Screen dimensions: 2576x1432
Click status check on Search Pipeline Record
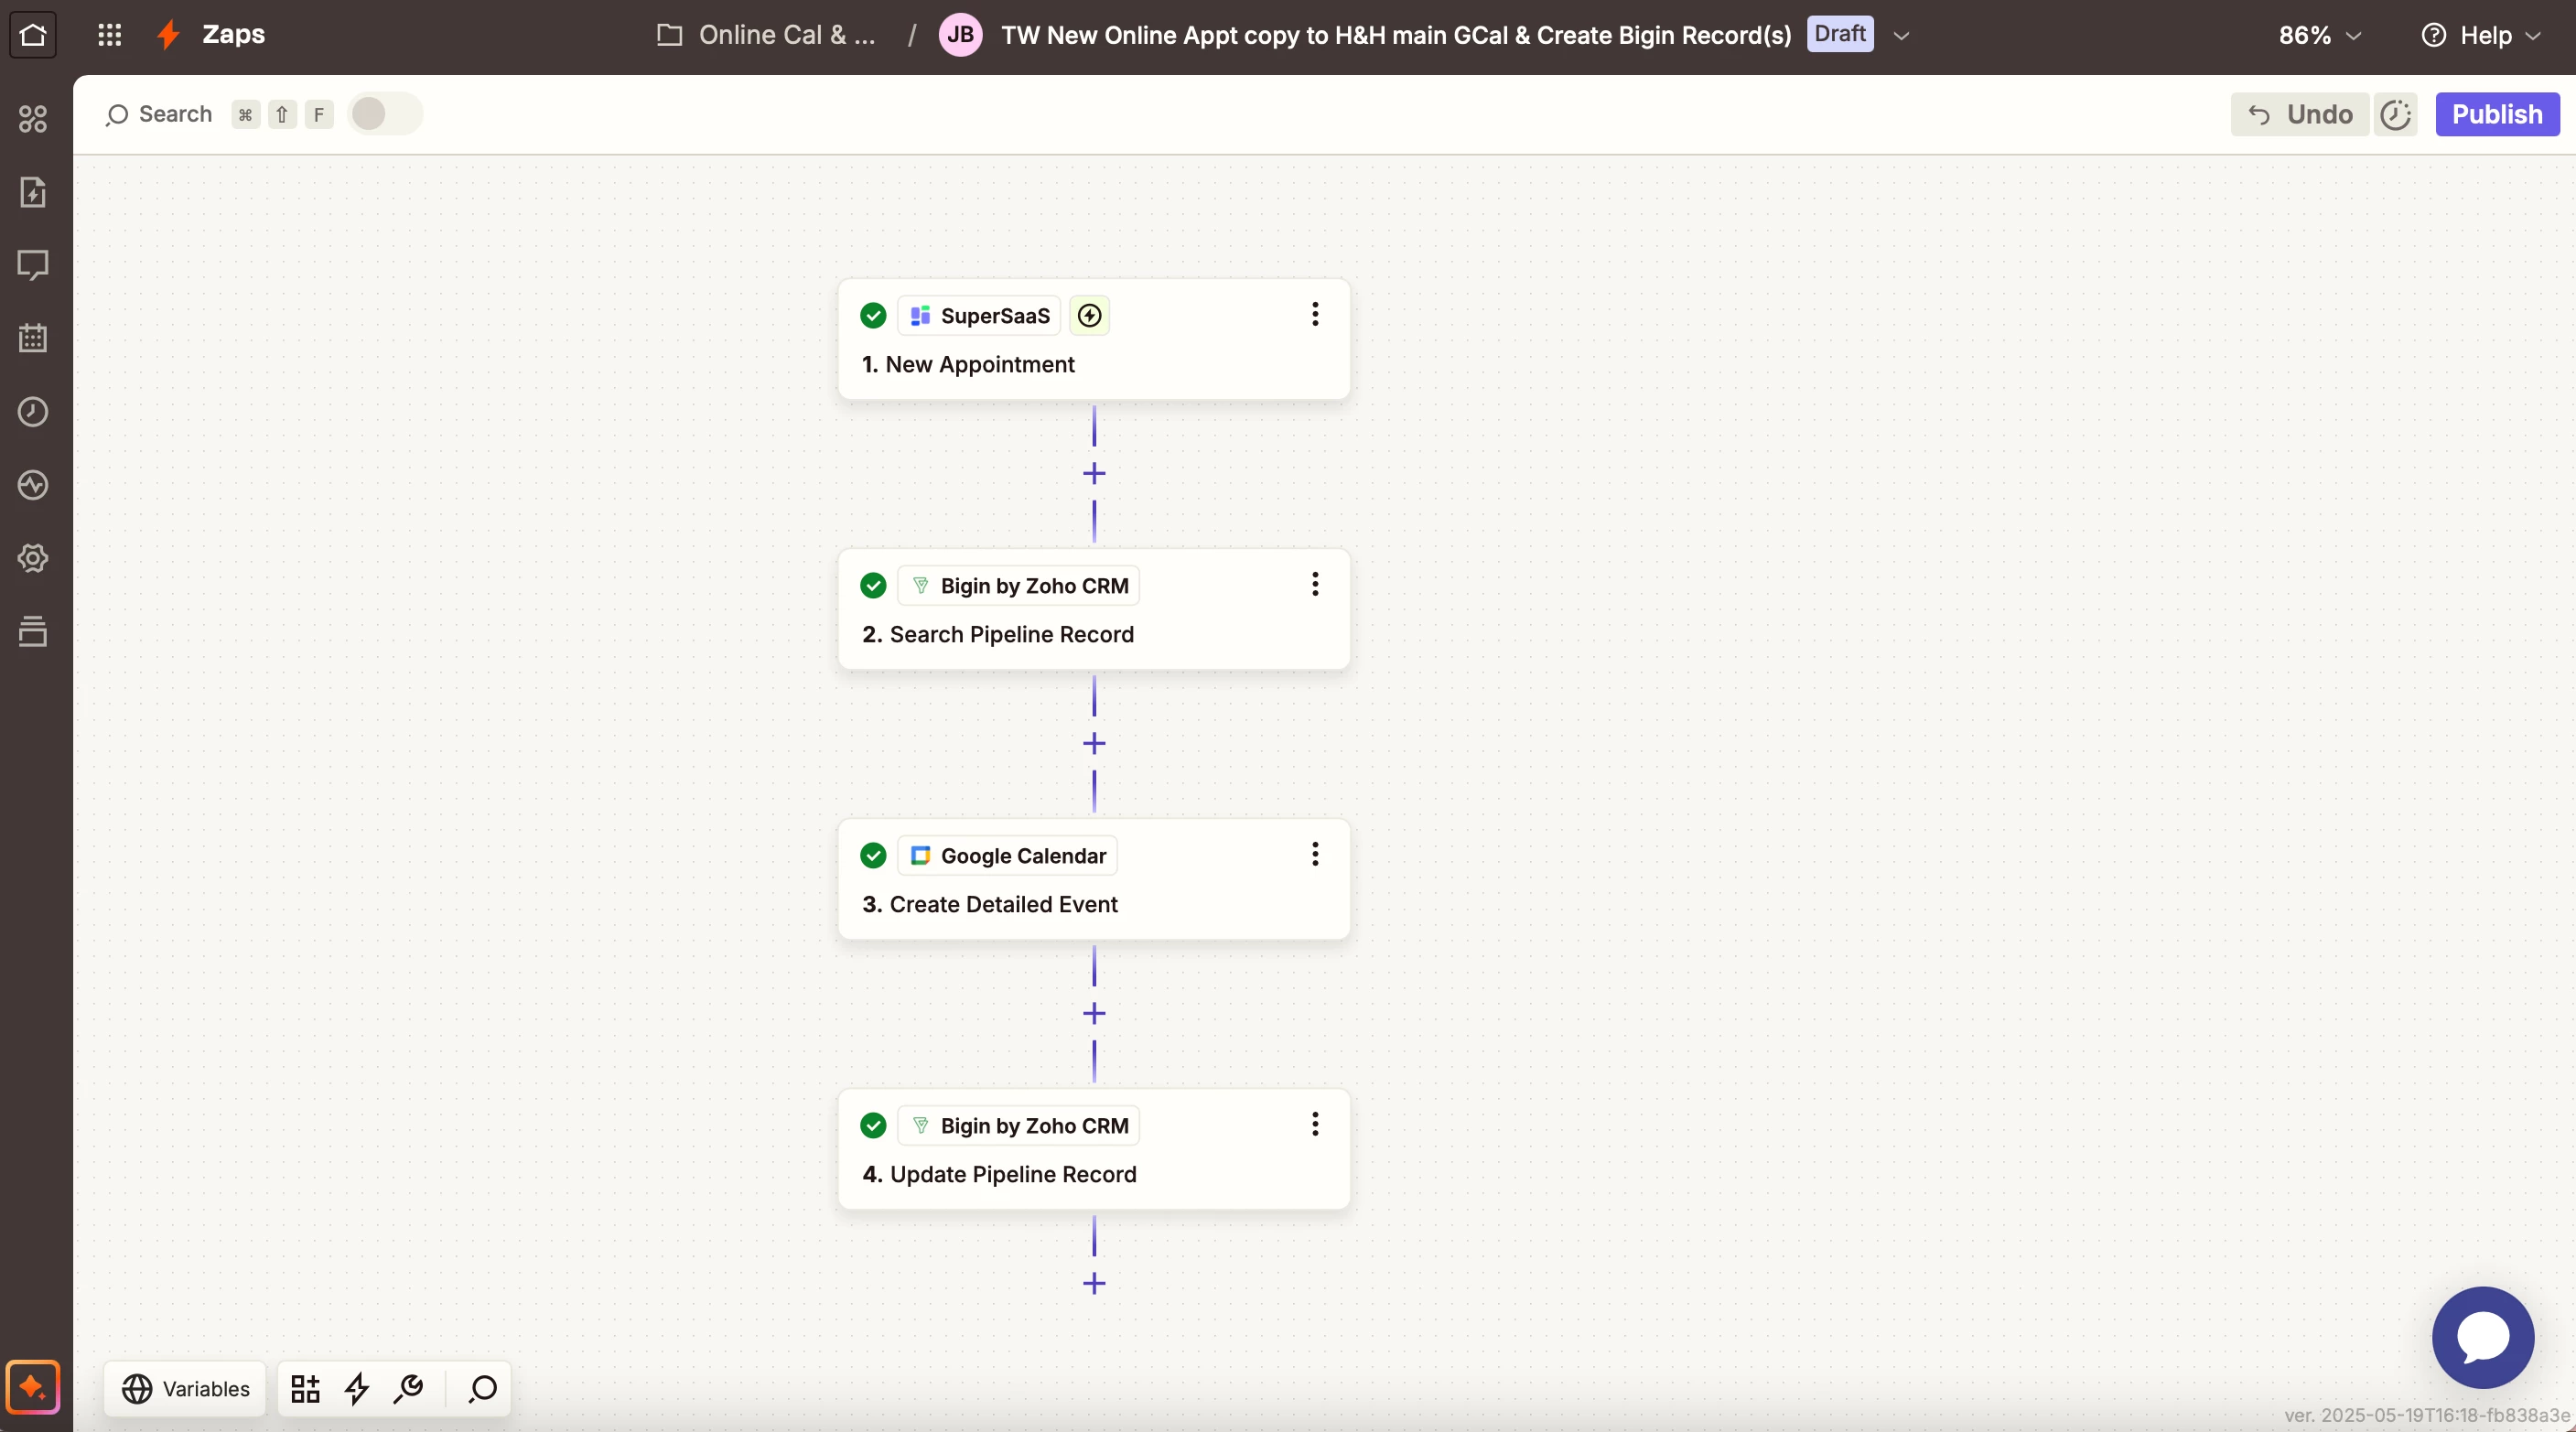click(873, 586)
